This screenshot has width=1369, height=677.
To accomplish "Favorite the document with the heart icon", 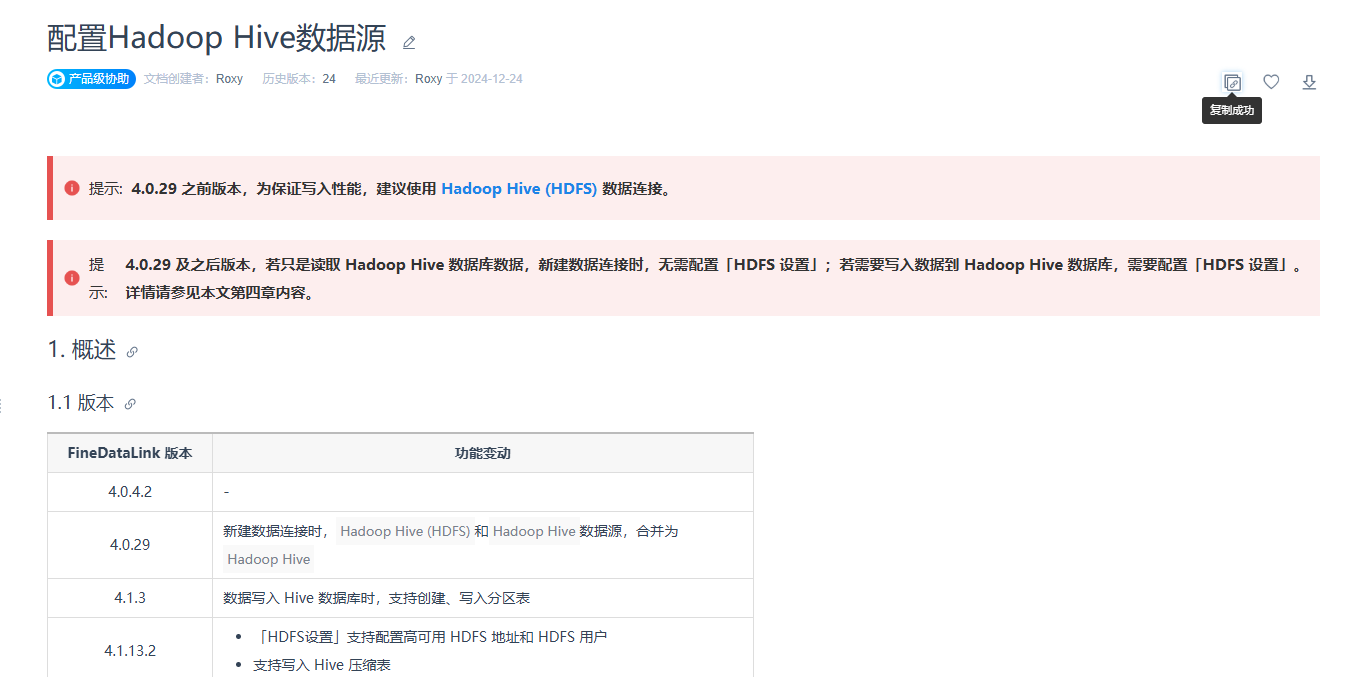I will [1271, 82].
